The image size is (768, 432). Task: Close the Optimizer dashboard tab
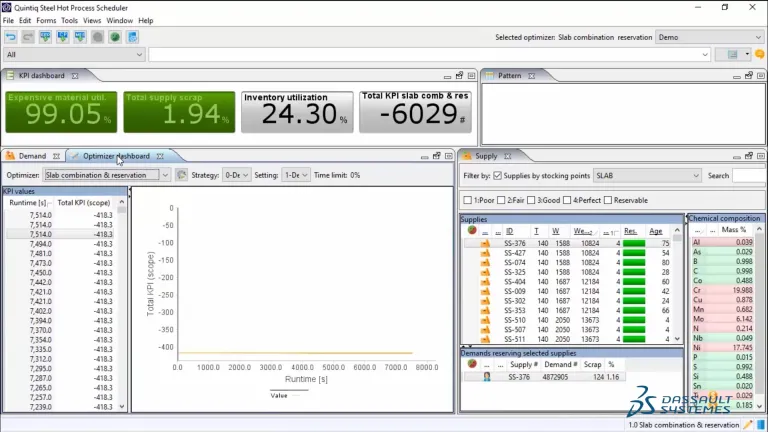tap(160, 156)
